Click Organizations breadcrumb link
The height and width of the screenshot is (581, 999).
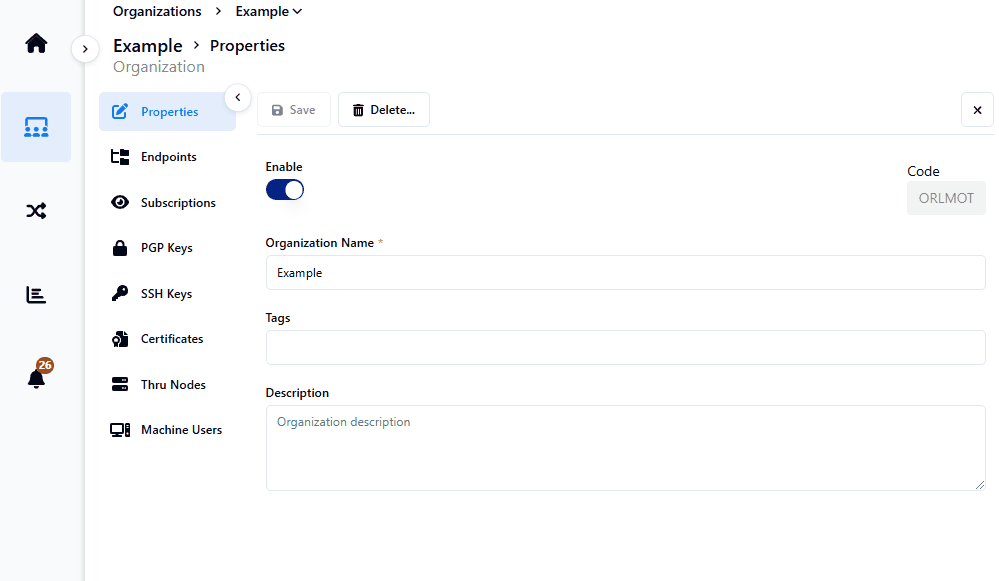157,12
